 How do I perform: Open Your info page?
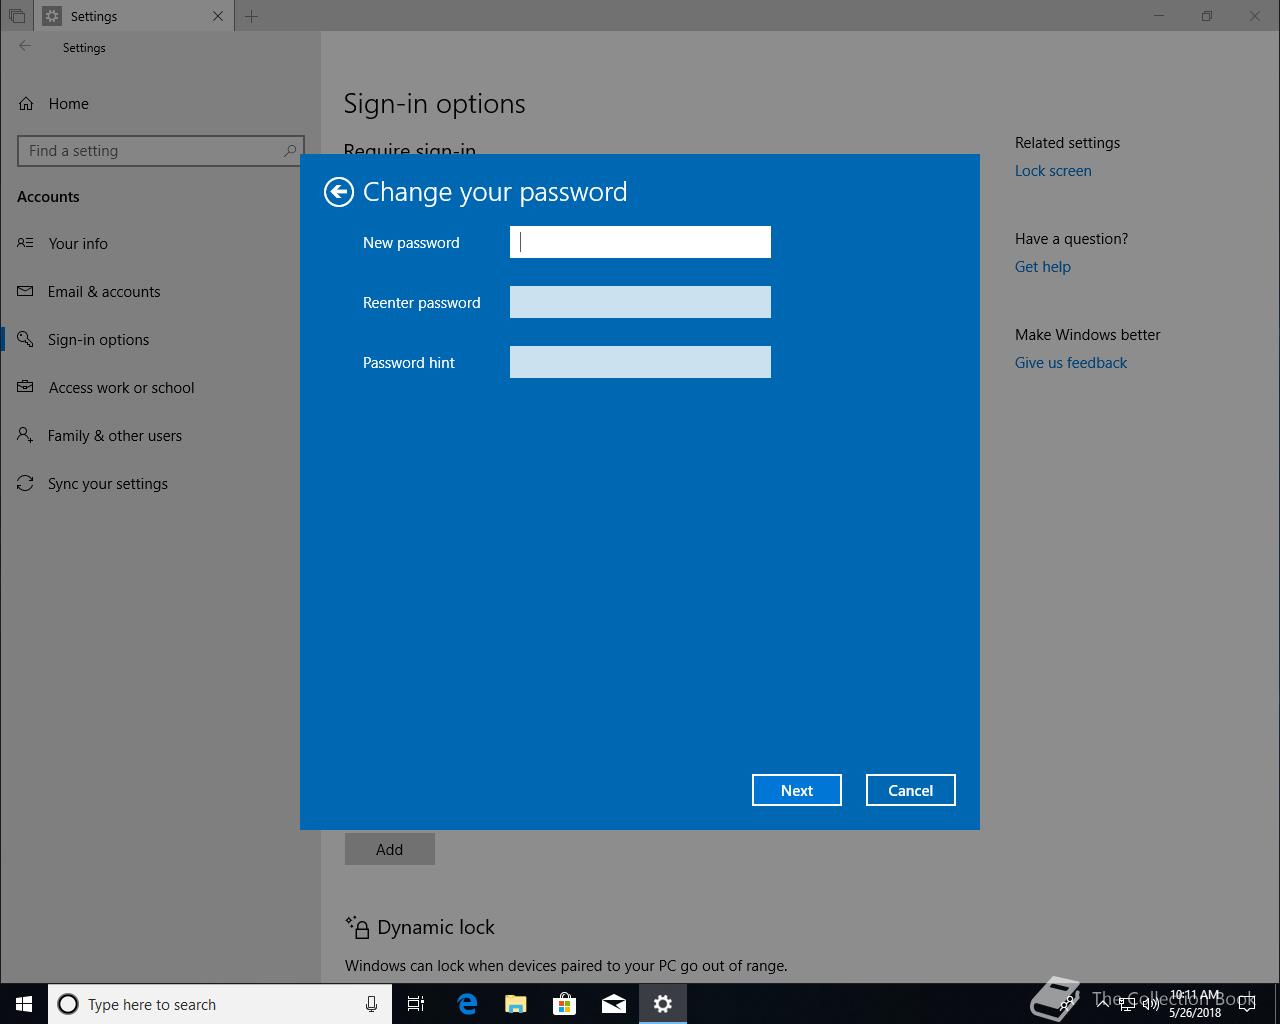(160, 244)
